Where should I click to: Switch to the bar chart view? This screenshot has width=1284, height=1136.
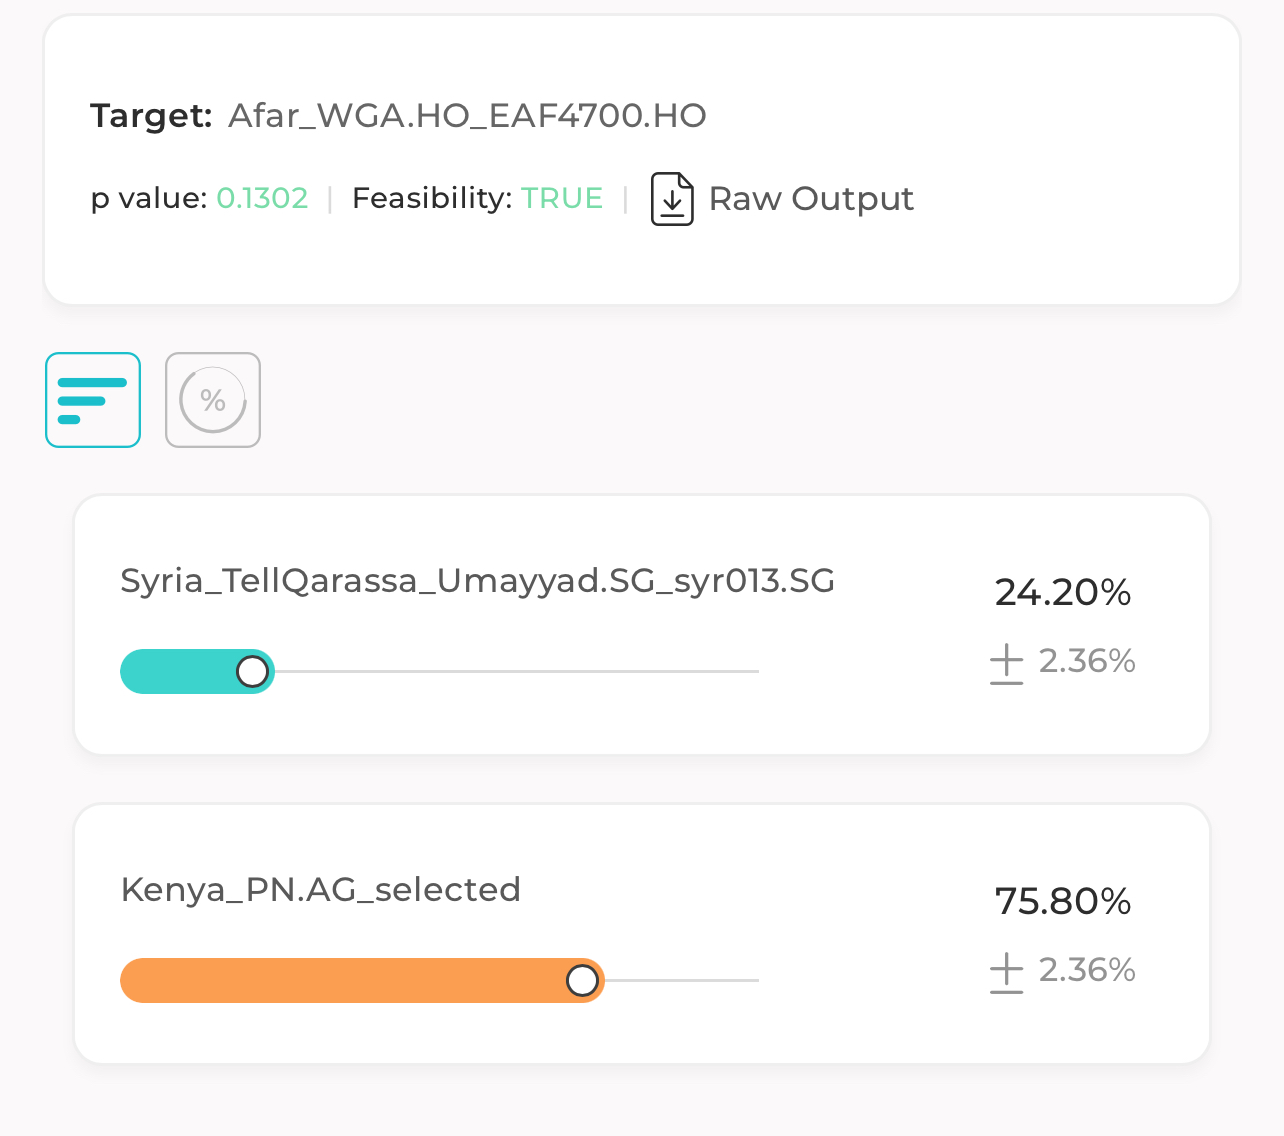[93, 400]
